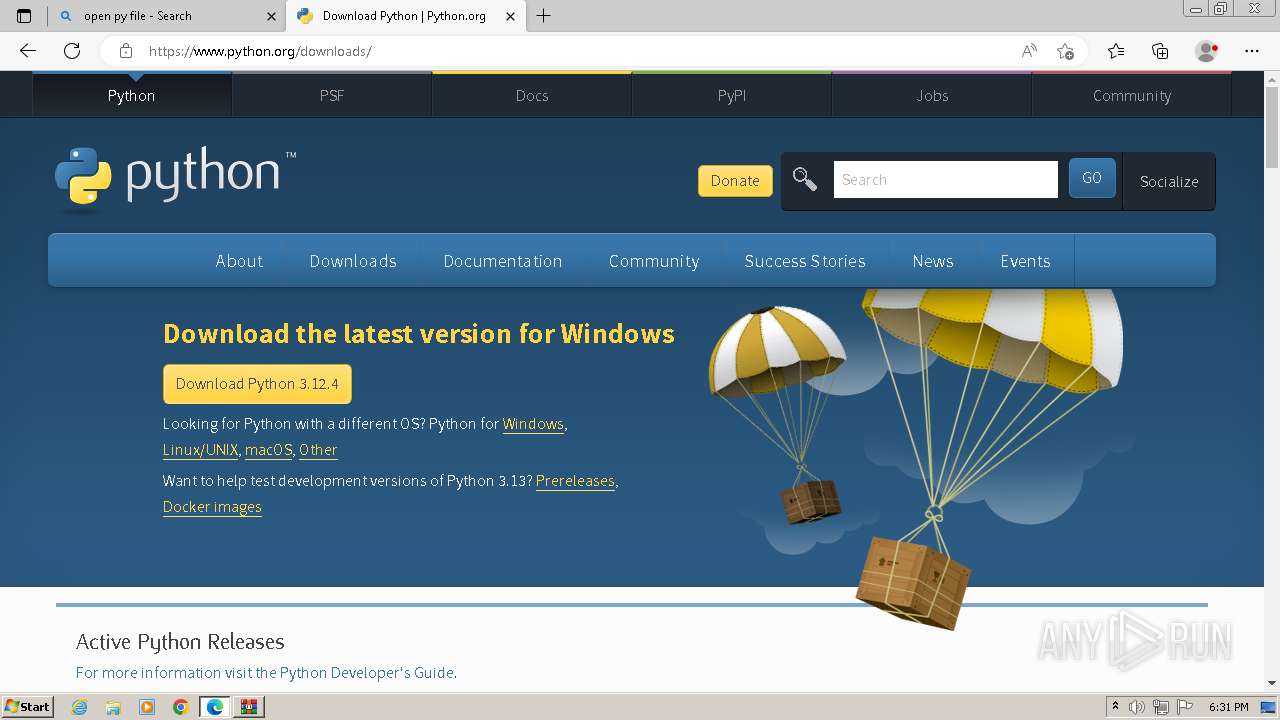The image size is (1280, 720).
Task: Select the Python top bar tab
Action: coord(132,95)
